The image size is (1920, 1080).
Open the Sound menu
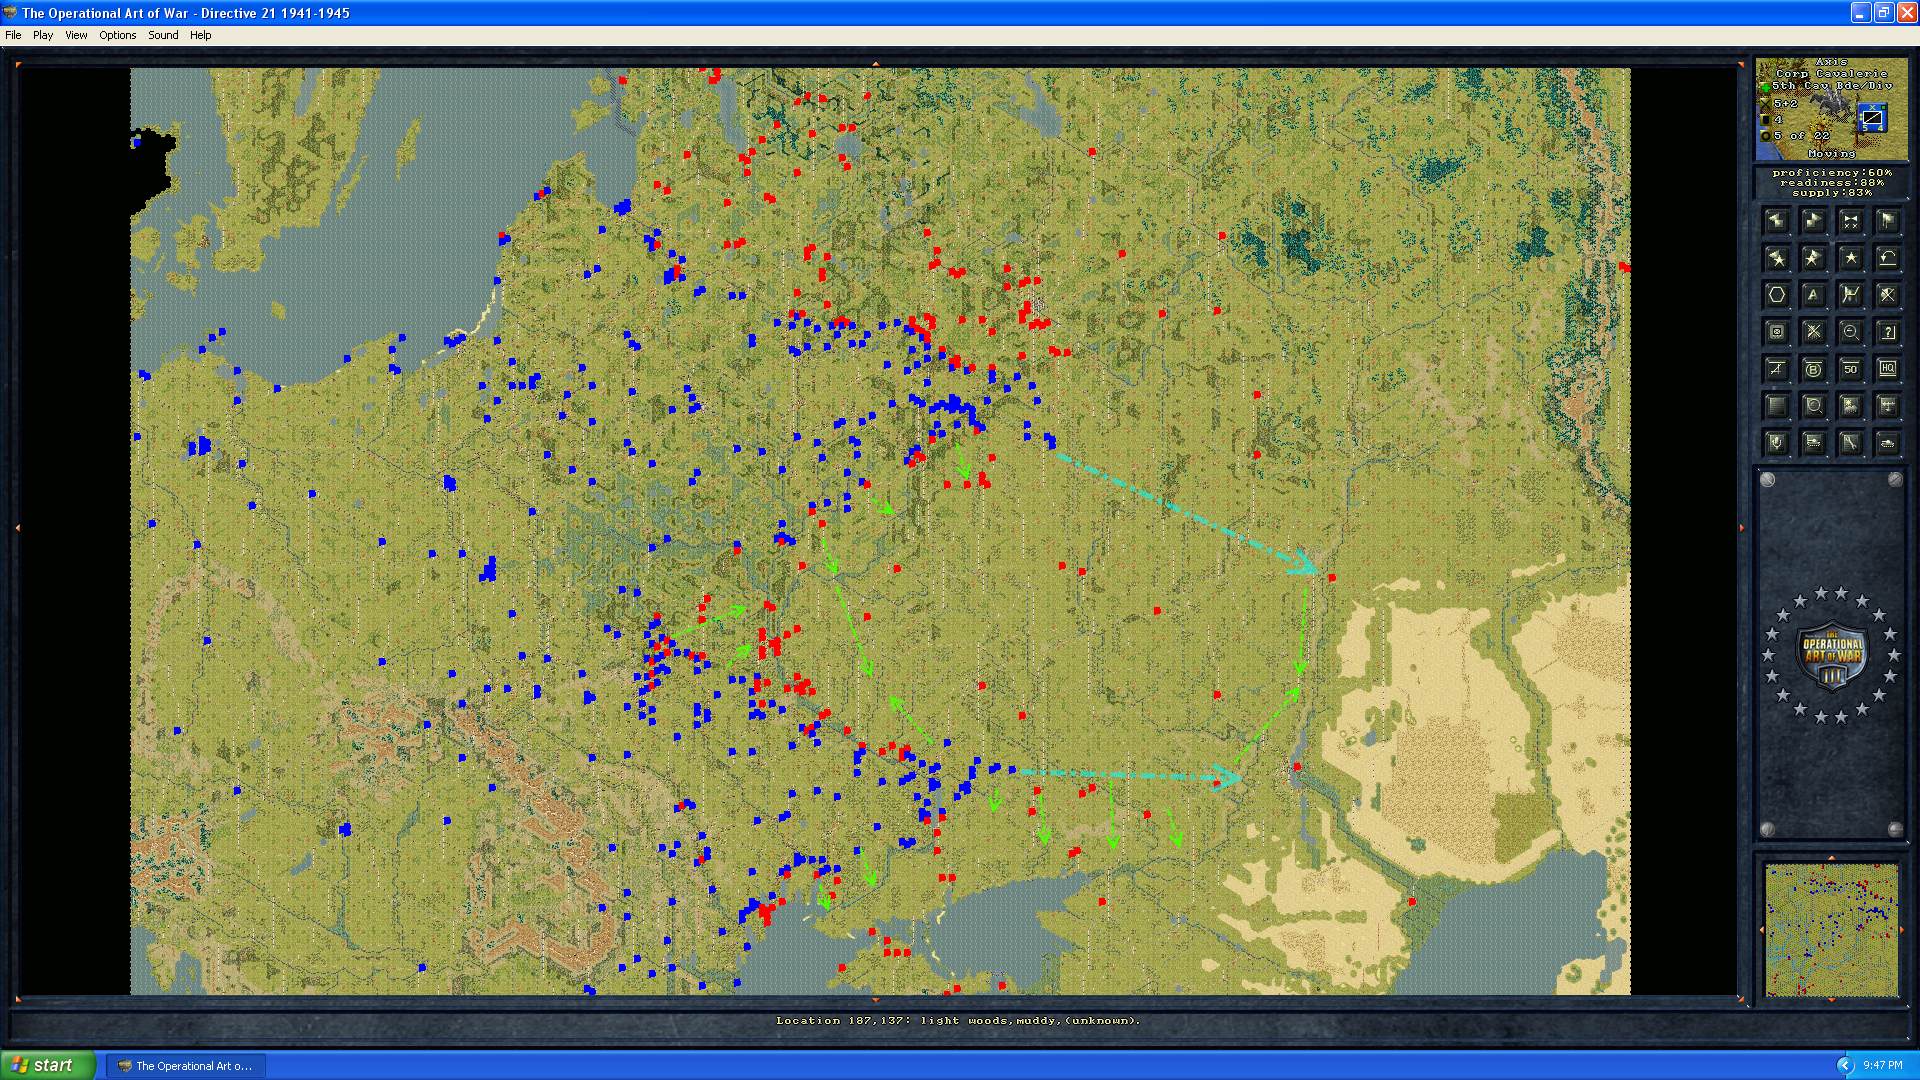point(163,35)
